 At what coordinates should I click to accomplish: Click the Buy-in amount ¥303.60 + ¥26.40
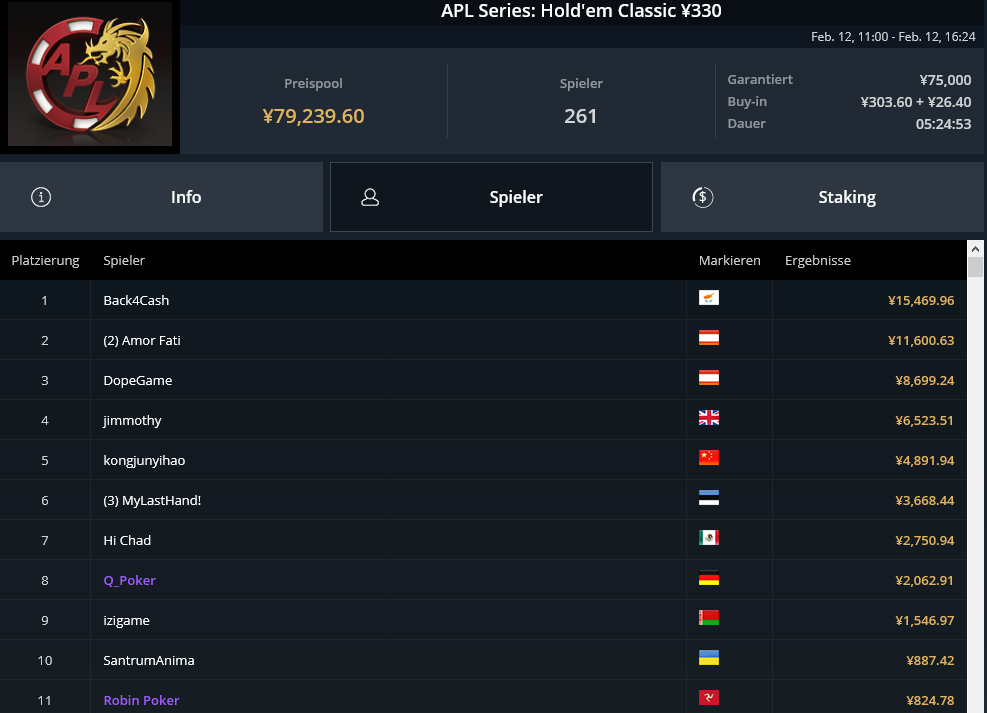tap(916, 102)
